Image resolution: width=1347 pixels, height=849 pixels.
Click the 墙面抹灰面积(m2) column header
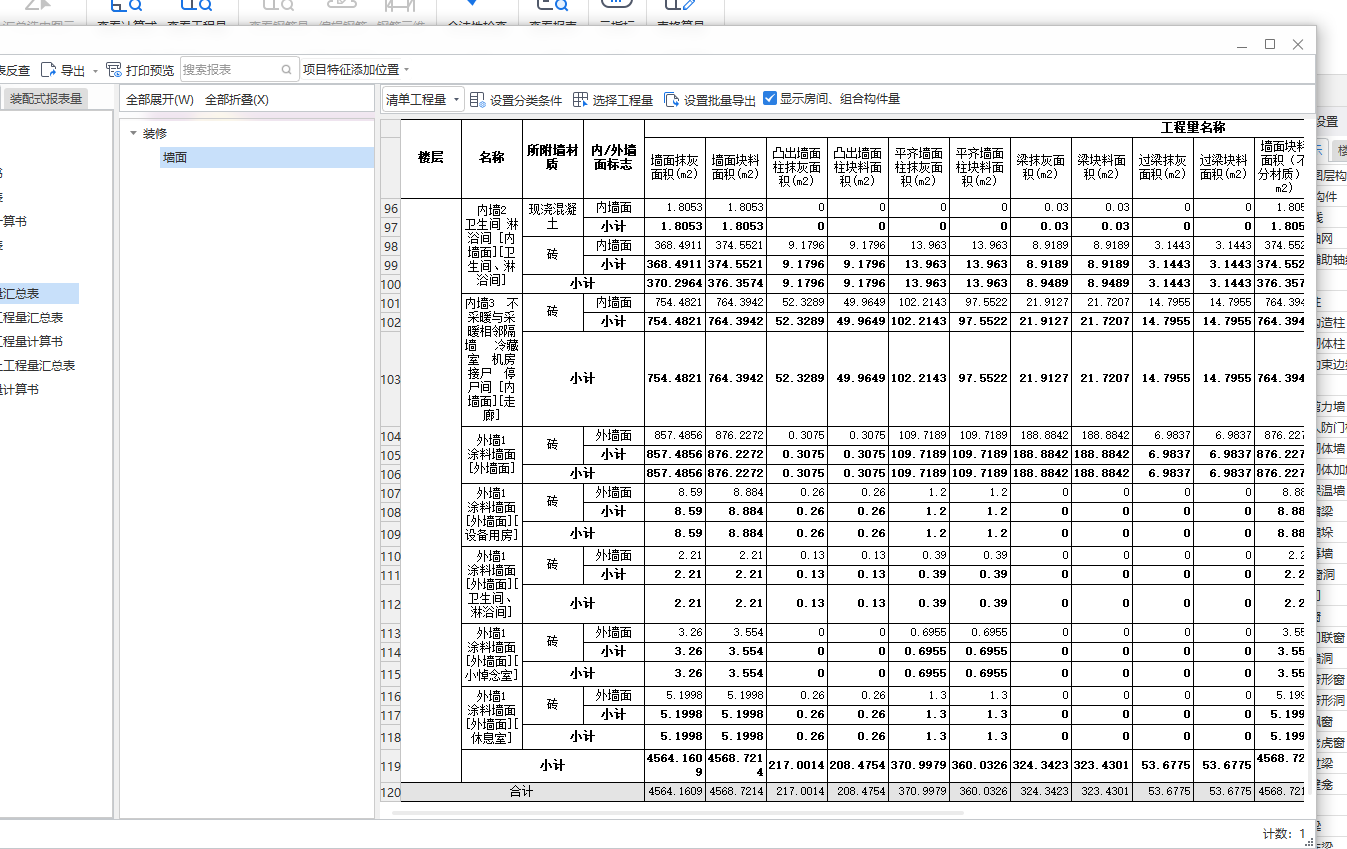(675, 167)
